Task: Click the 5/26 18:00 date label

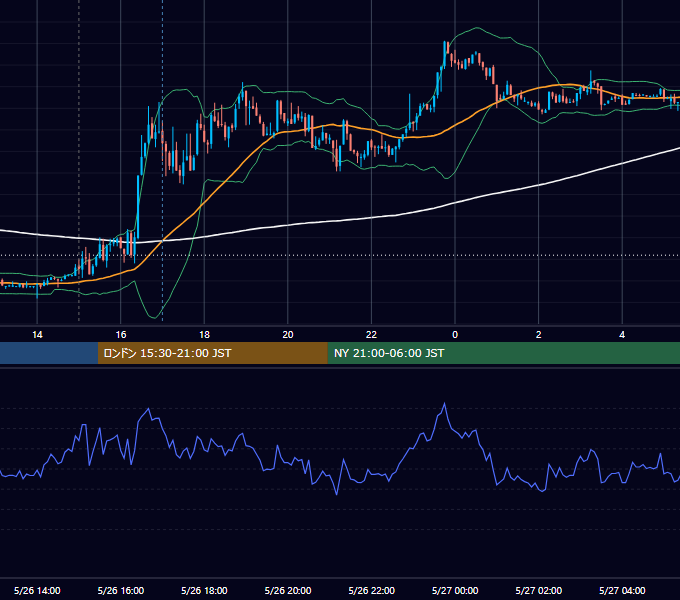Action: click(x=204, y=590)
